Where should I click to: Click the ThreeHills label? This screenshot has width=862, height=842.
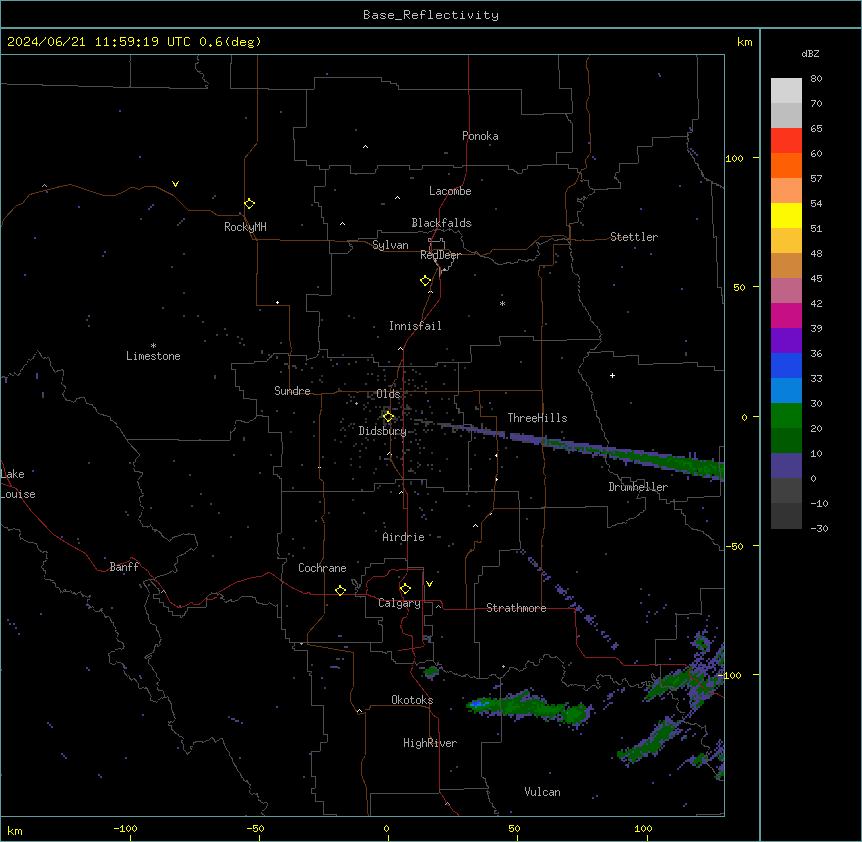coord(537,418)
